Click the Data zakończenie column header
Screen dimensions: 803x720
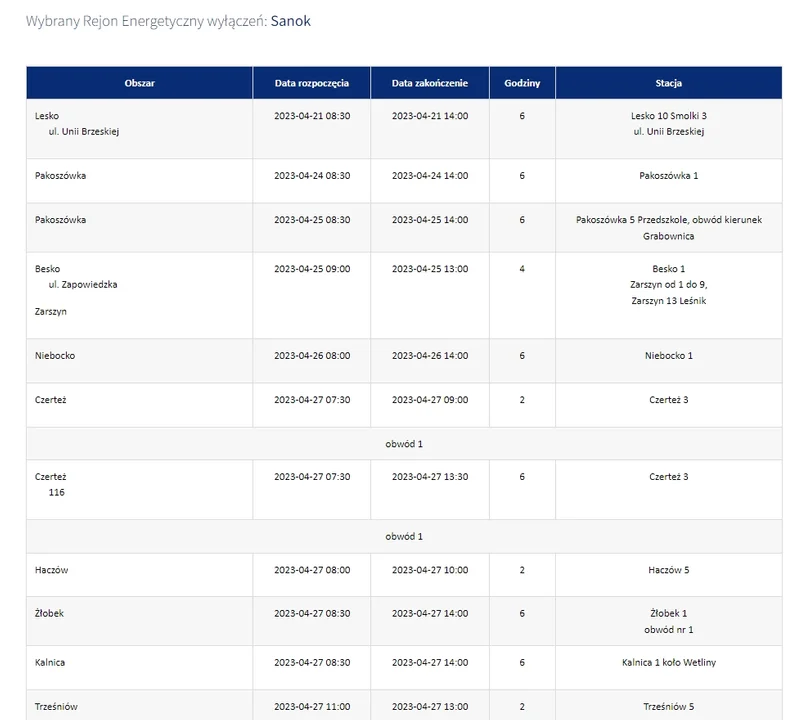430,83
